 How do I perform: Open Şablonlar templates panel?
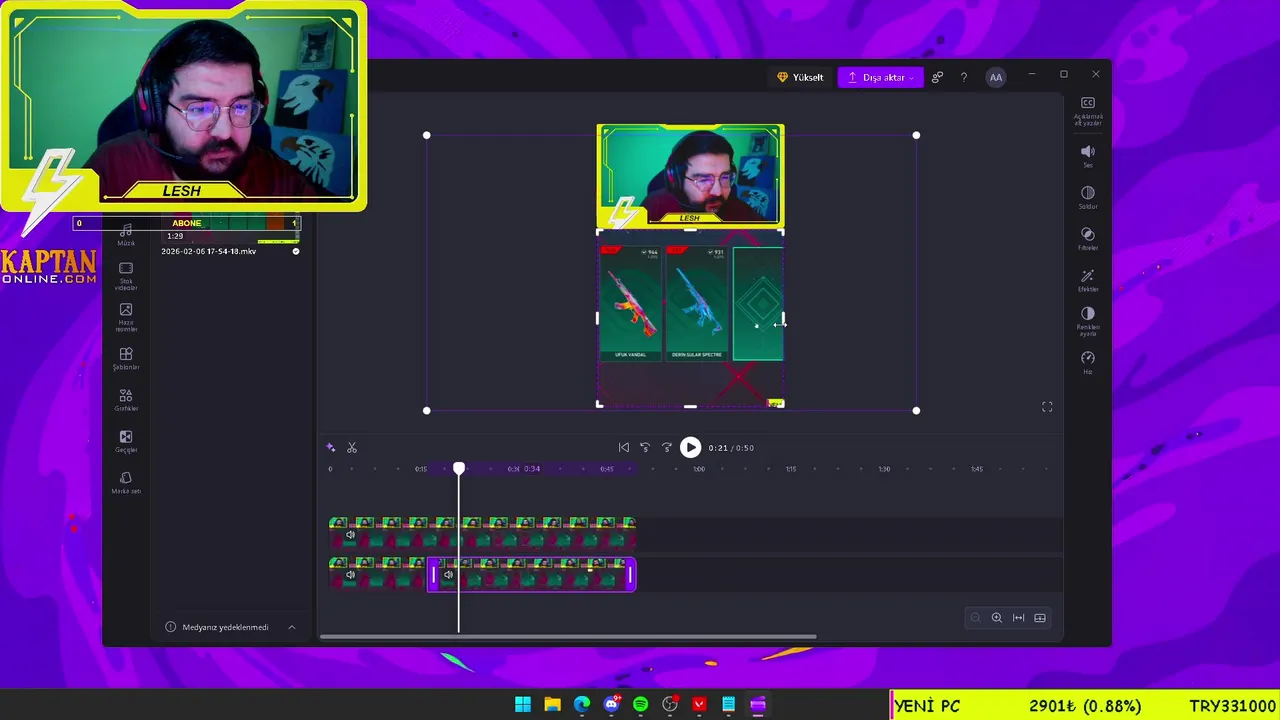click(x=126, y=359)
